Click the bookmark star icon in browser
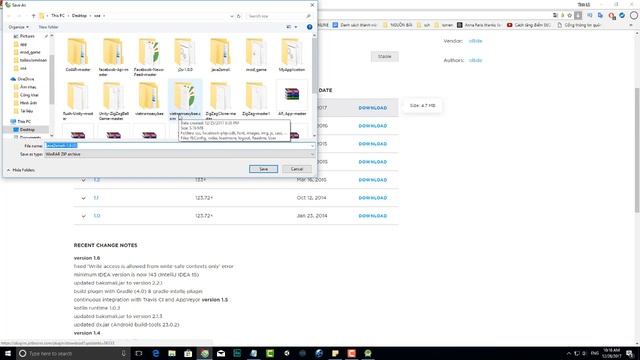Image resolution: width=640 pixels, height=360 pixels. click(569, 16)
